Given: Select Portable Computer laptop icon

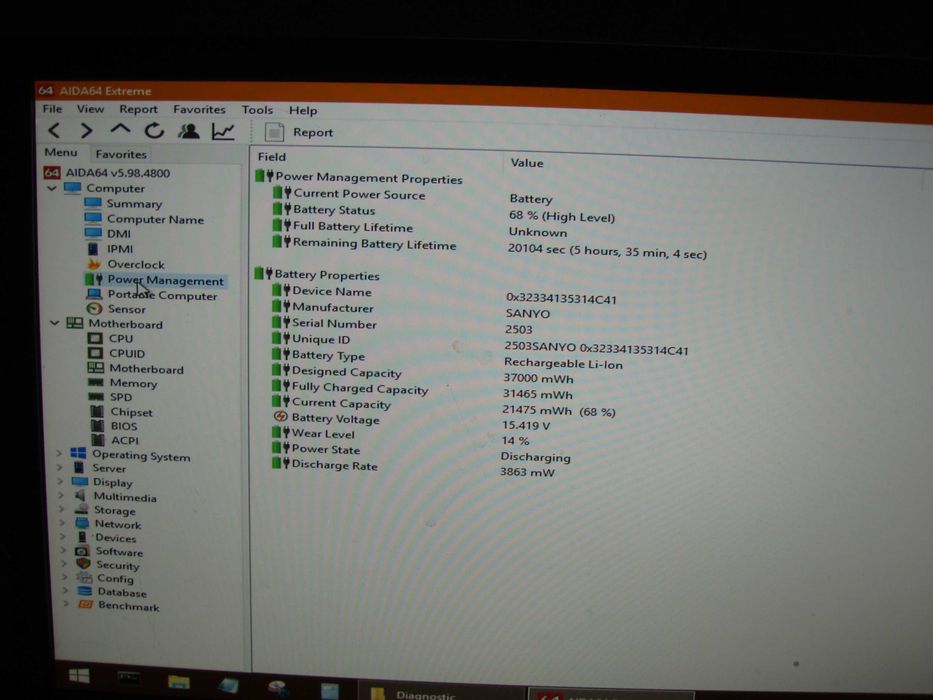Looking at the screenshot, I should [94, 294].
